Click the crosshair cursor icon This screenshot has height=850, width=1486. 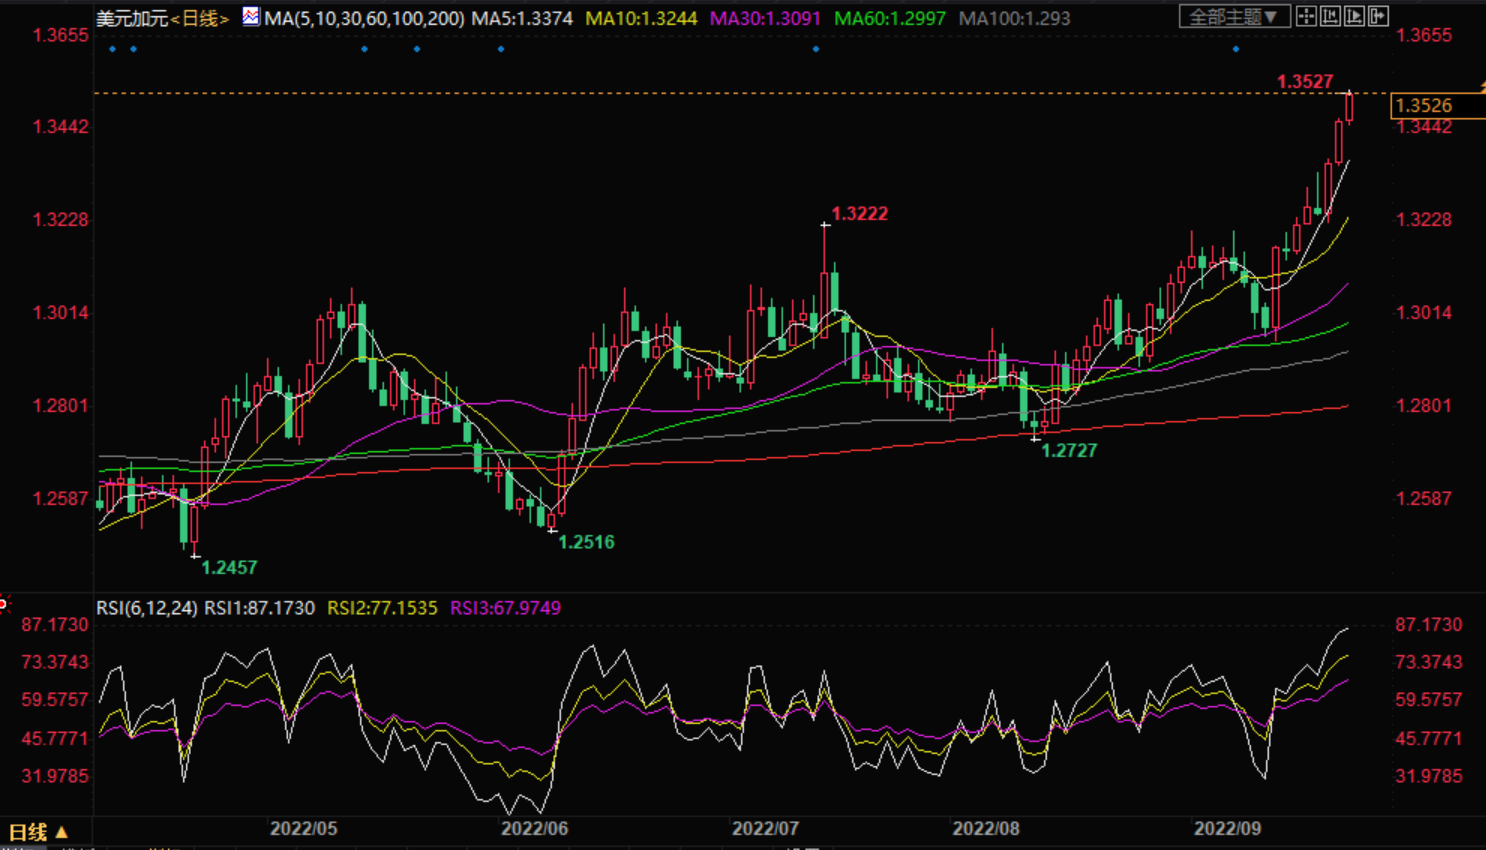point(1306,17)
